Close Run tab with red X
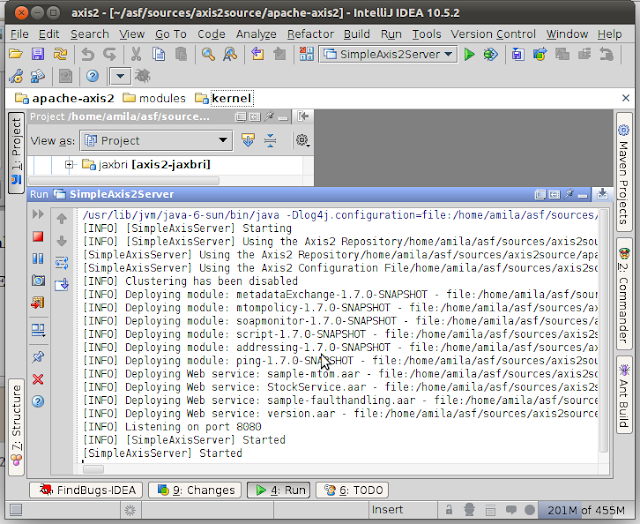Viewport: 640px width, 524px height. pos(38,380)
